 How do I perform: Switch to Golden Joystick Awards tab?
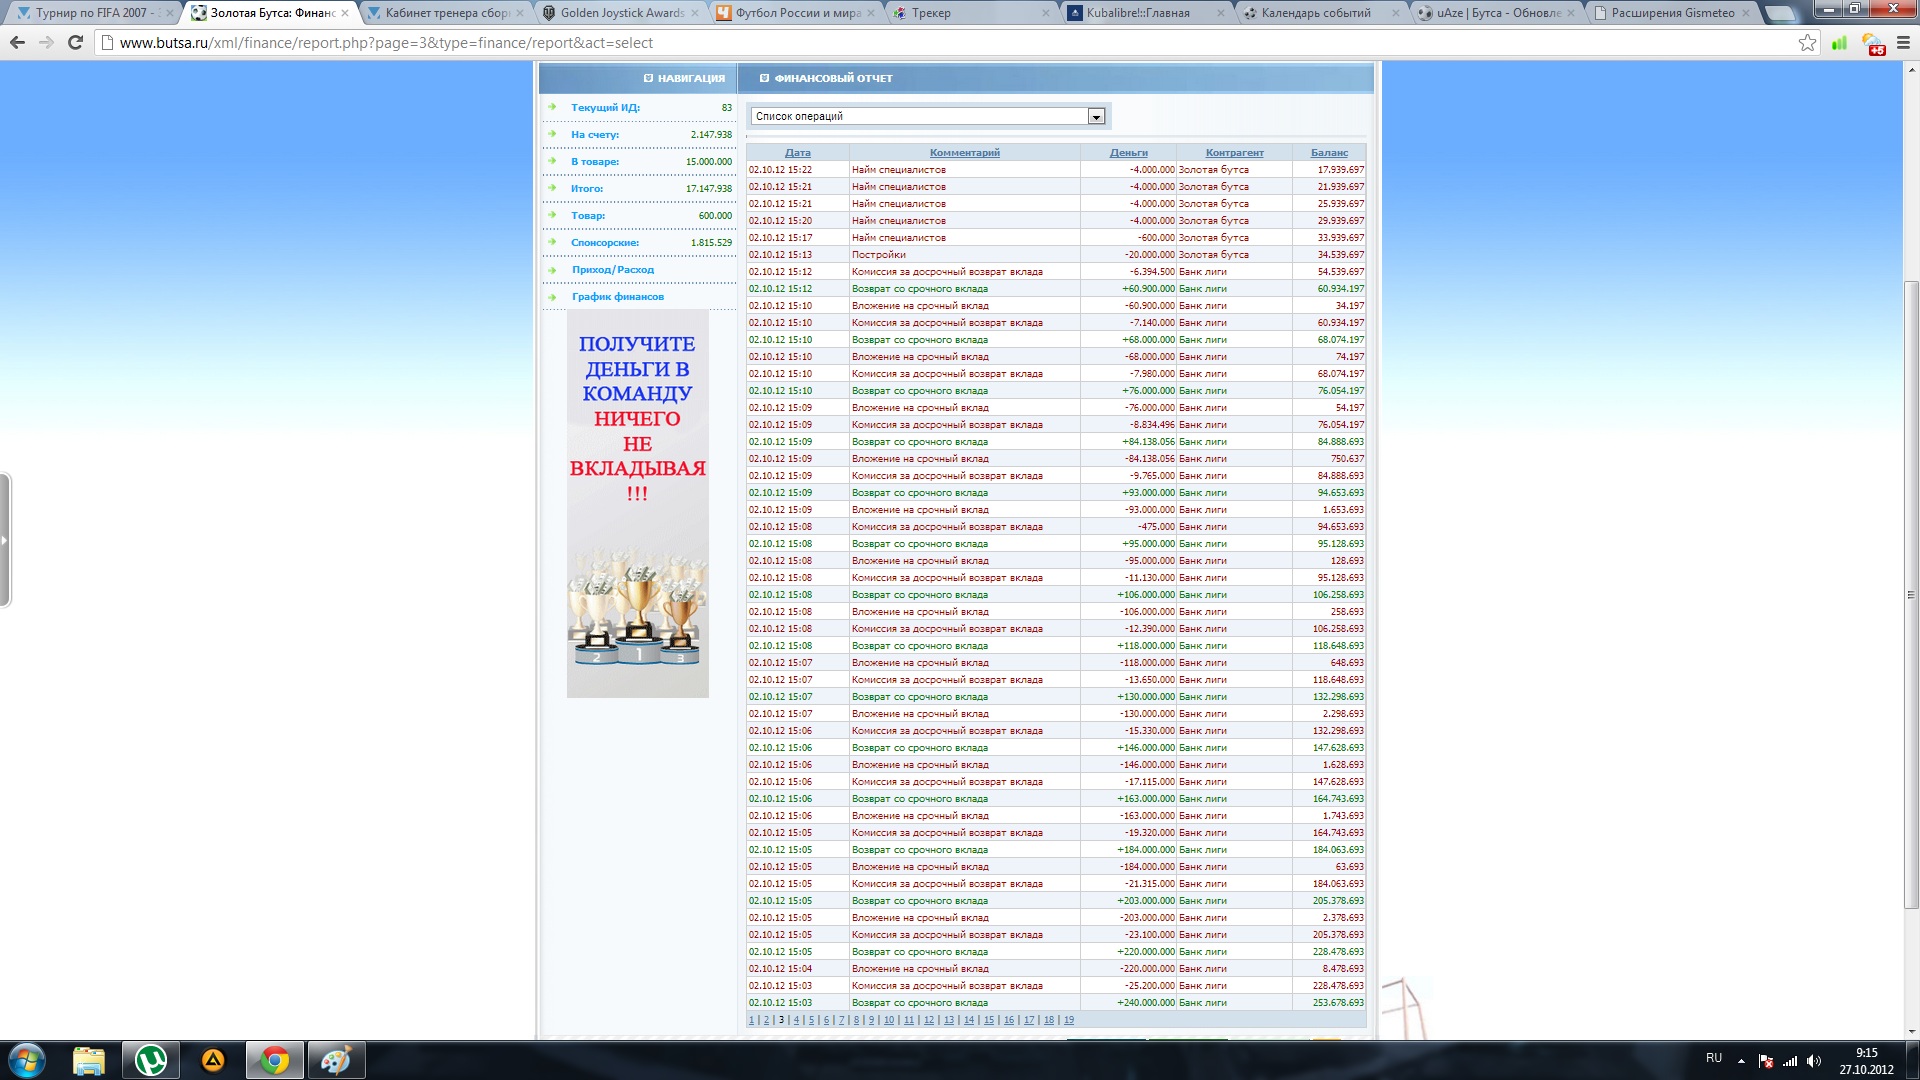622,13
